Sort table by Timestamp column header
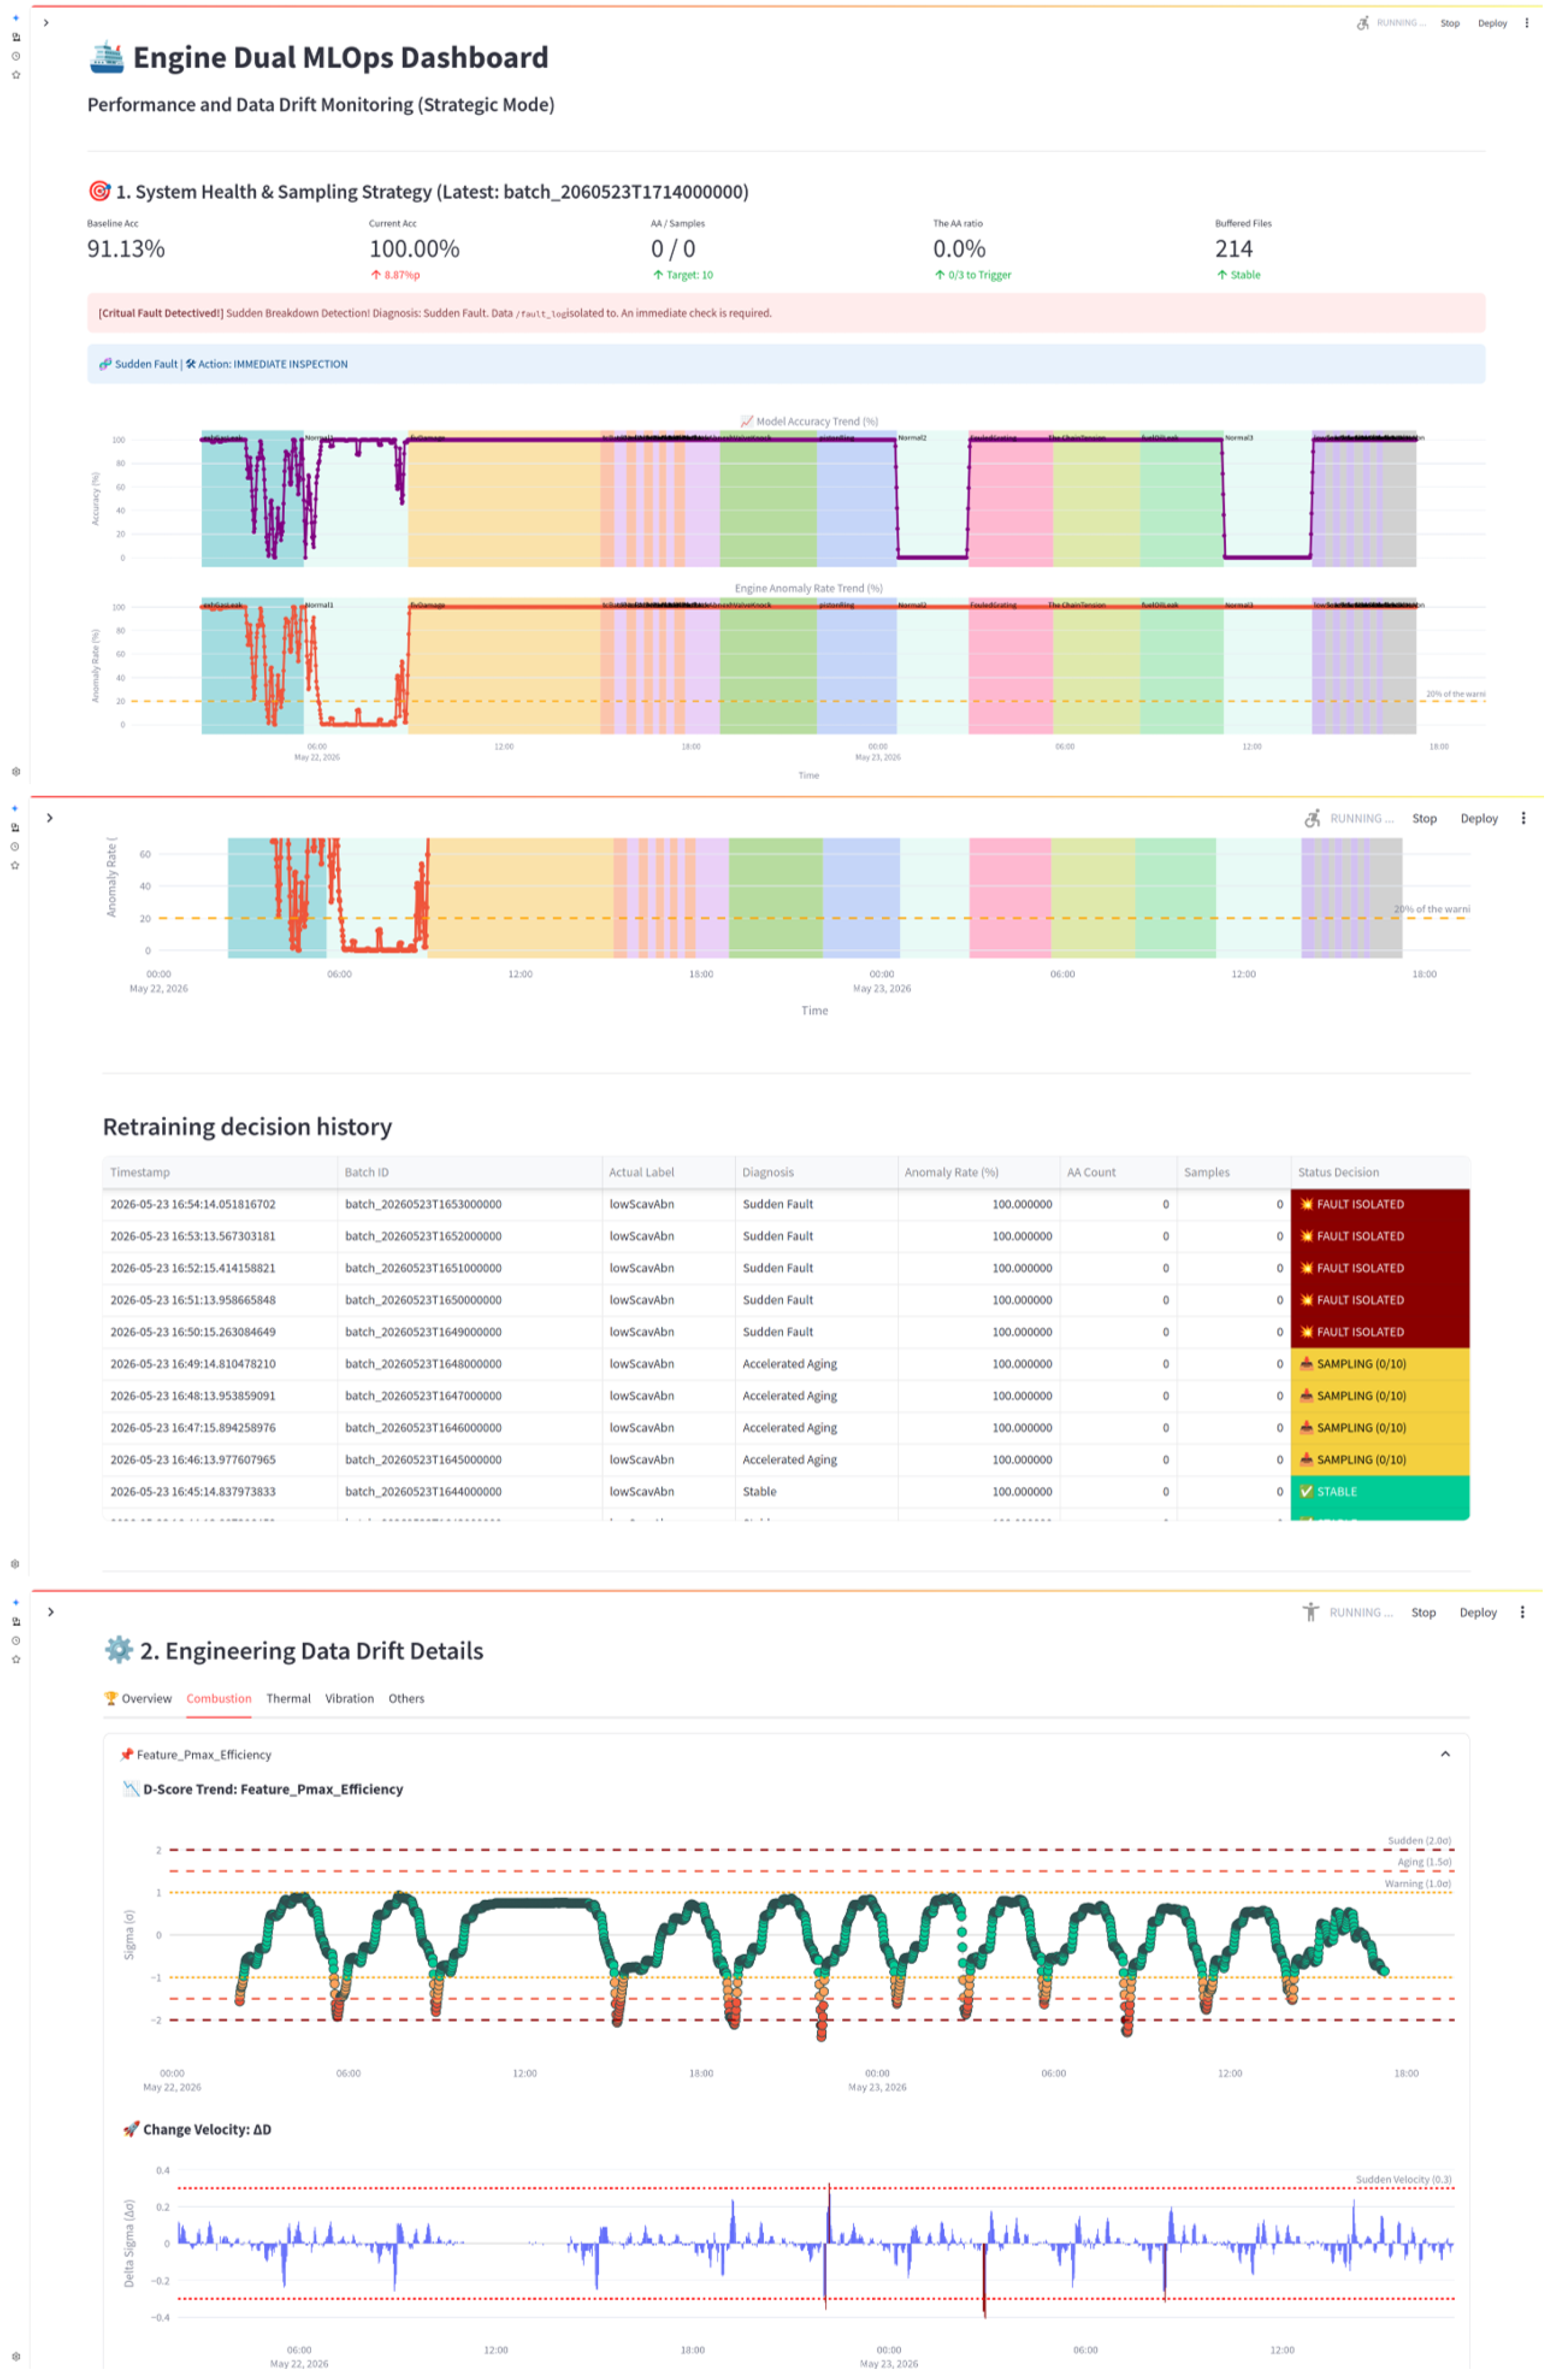The width and height of the screenshot is (1548, 2380). 220,1173
